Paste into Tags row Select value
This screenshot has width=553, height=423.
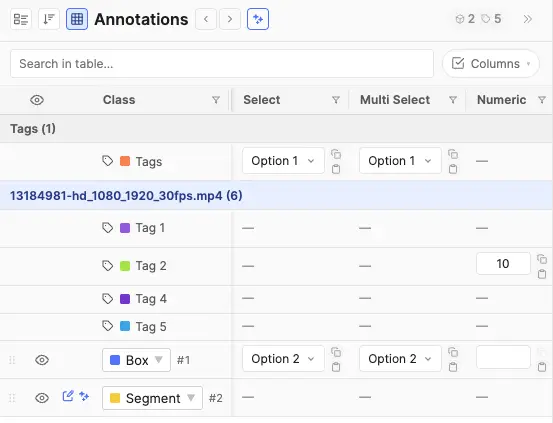[x=336, y=169]
